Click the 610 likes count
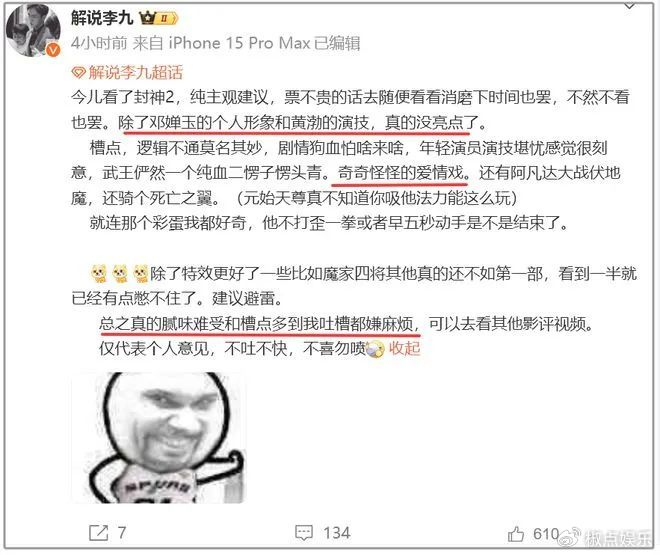660x555 pixels. tap(546, 534)
